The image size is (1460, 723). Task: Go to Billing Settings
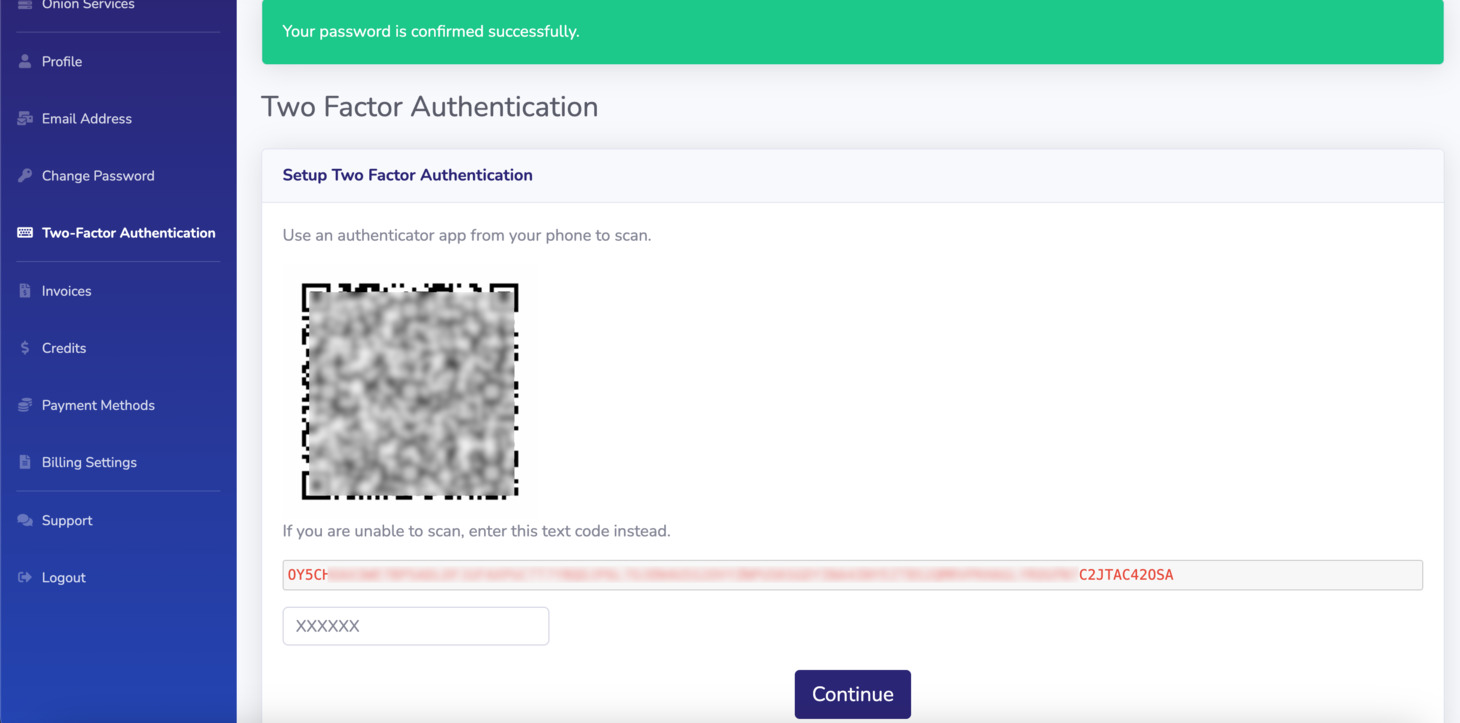pyautogui.click(x=89, y=462)
